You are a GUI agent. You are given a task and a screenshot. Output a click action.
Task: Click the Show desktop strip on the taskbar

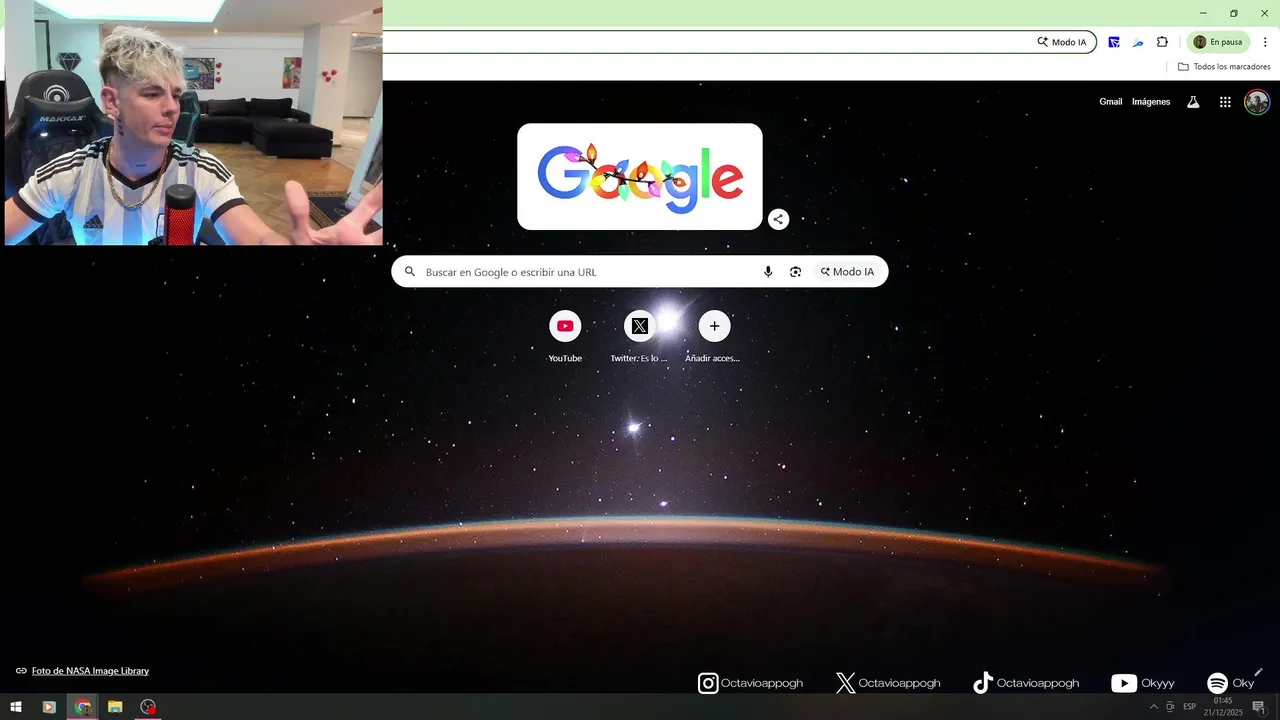tap(1277, 707)
